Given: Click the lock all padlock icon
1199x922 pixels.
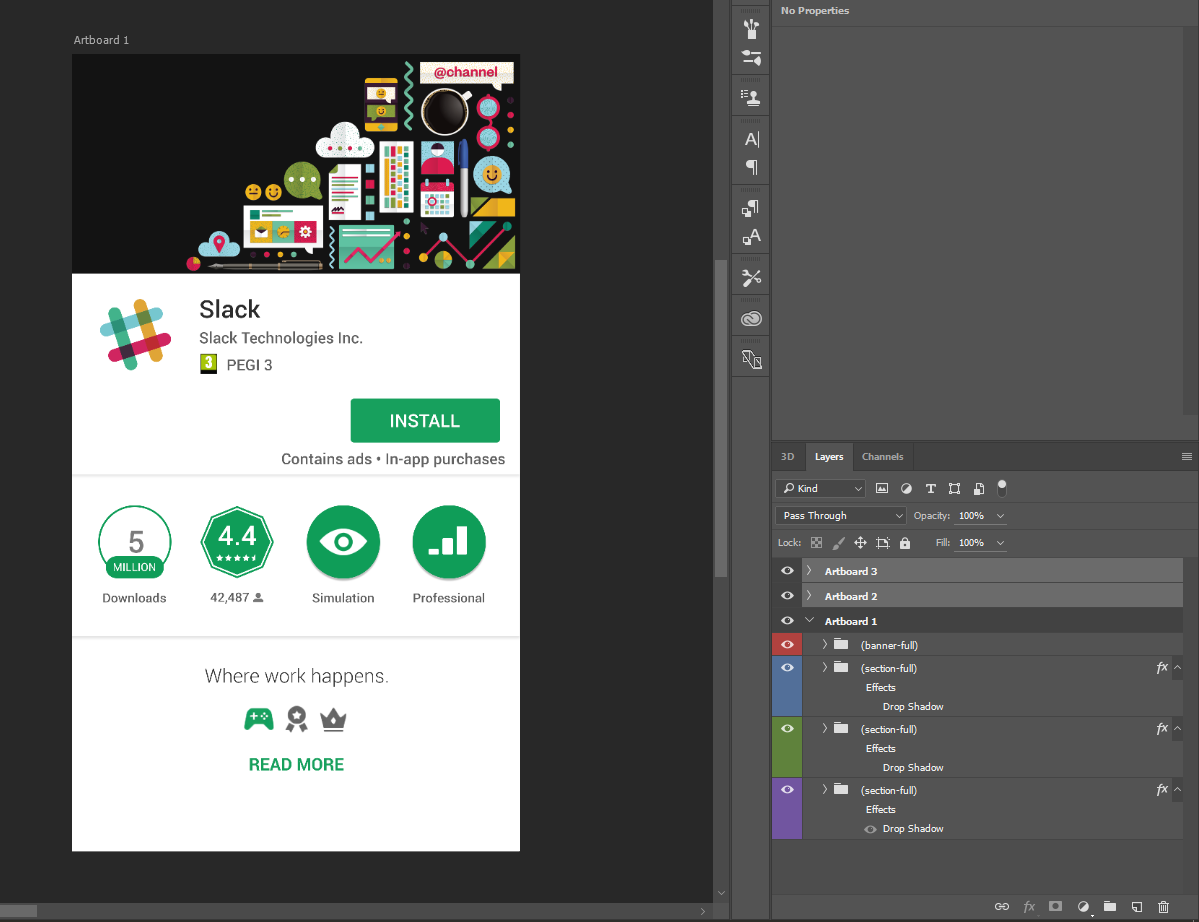Looking at the screenshot, I should [905, 543].
